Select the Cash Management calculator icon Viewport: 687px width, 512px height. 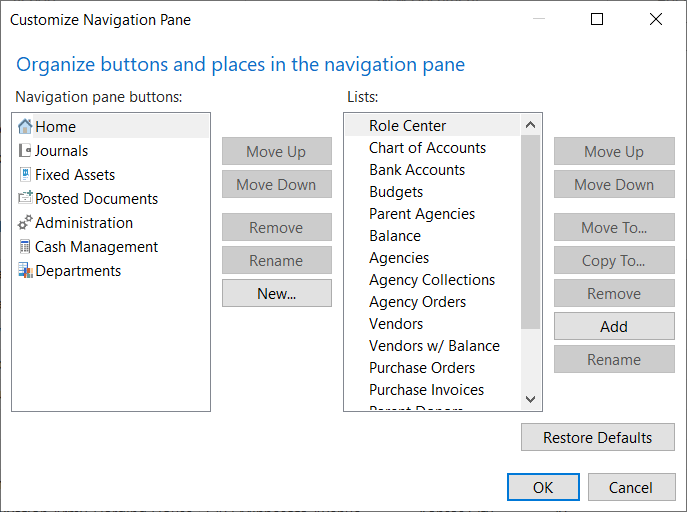[26, 247]
